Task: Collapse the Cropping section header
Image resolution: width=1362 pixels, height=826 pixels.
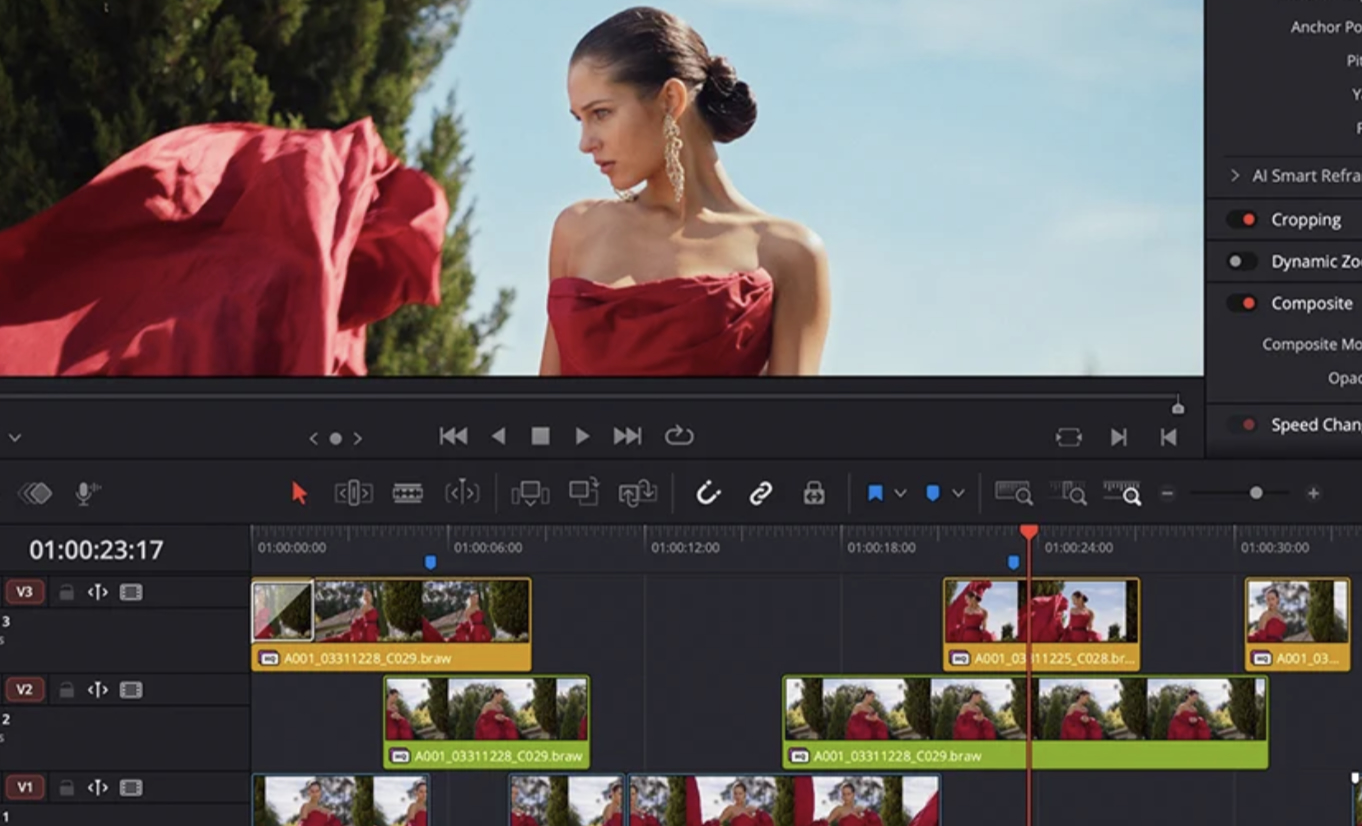Action: point(1306,219)
